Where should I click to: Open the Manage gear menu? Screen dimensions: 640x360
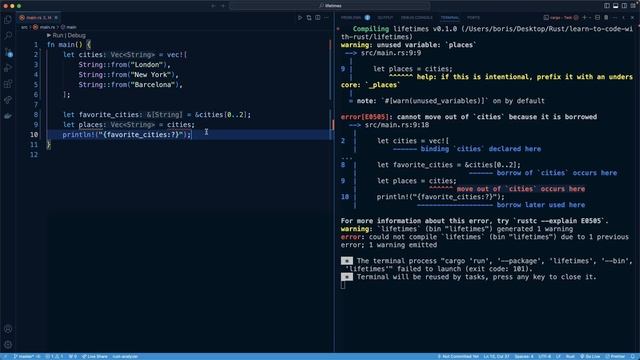8,344
